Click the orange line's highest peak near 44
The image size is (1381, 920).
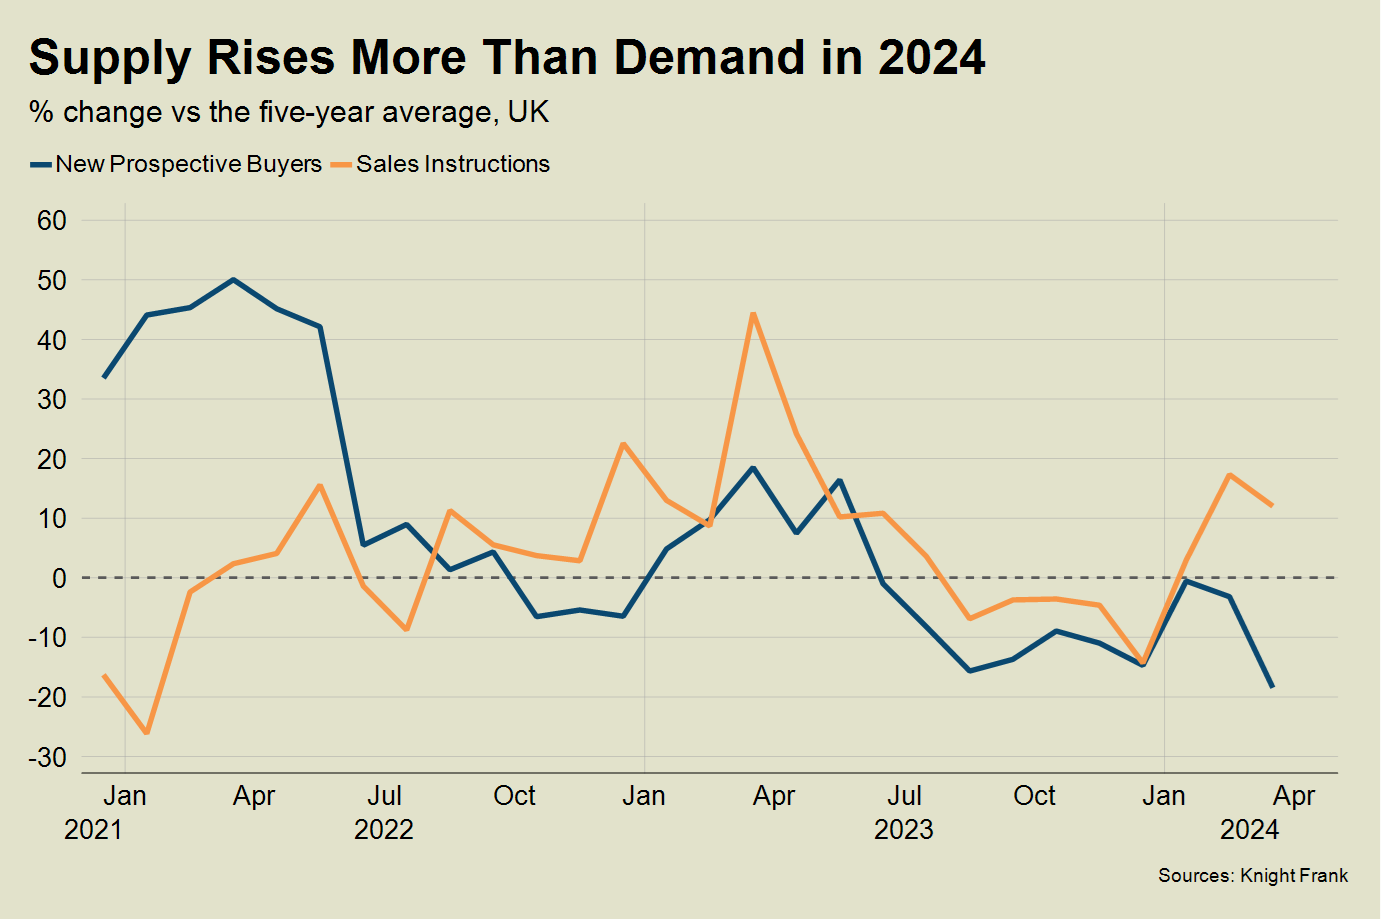pos(753,314)
